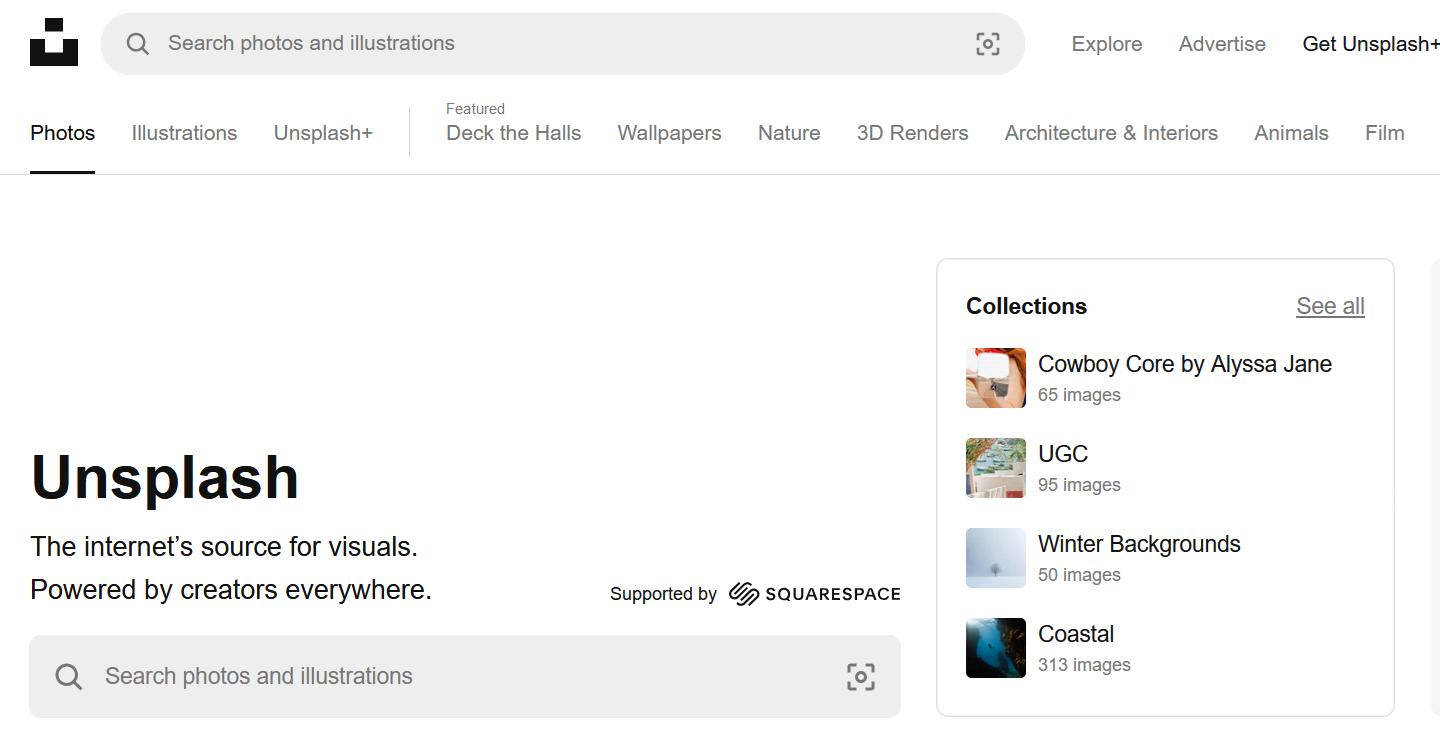The width and height of the screenshot is (1440, 742).
Task: Click the magnifier icon in top search bar
Action: [x=138, y=44]
